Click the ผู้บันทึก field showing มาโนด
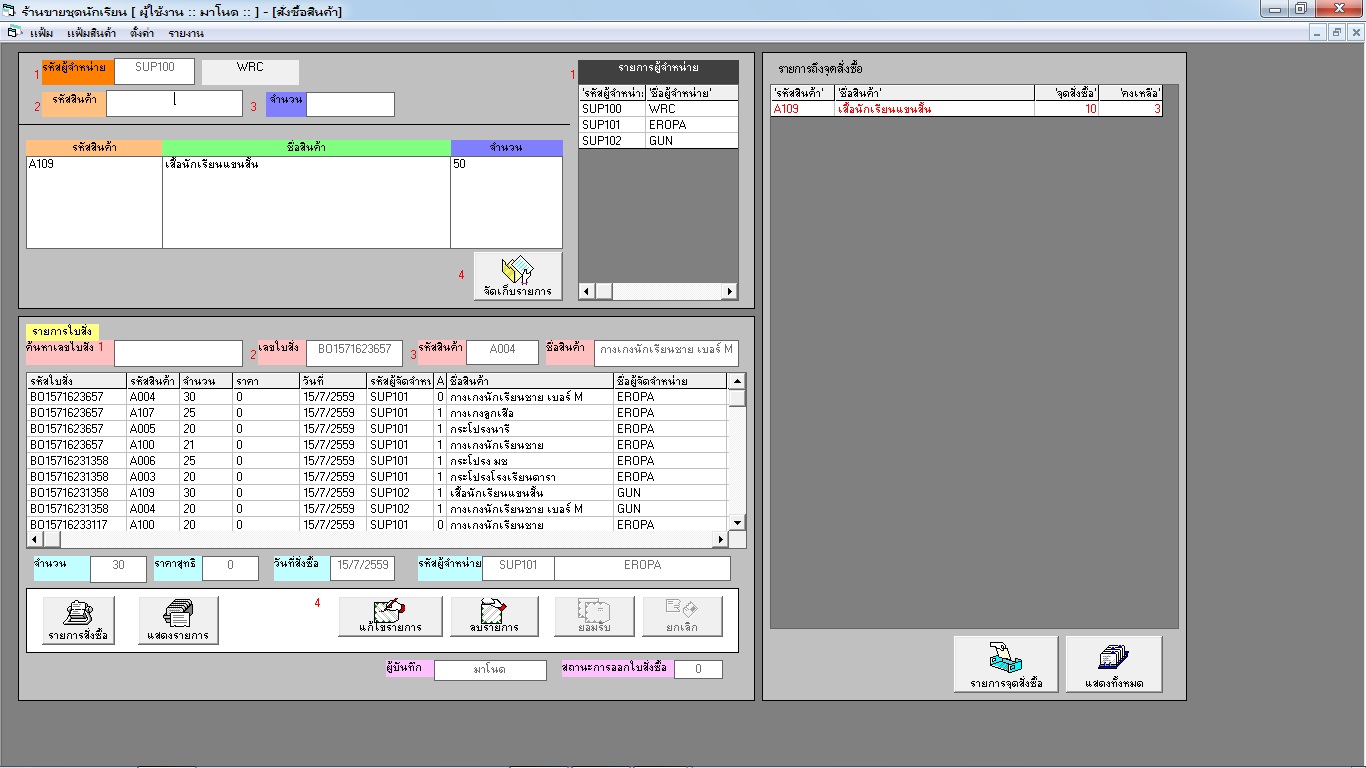Viewport: 1366px width, 768px height. 490,670
